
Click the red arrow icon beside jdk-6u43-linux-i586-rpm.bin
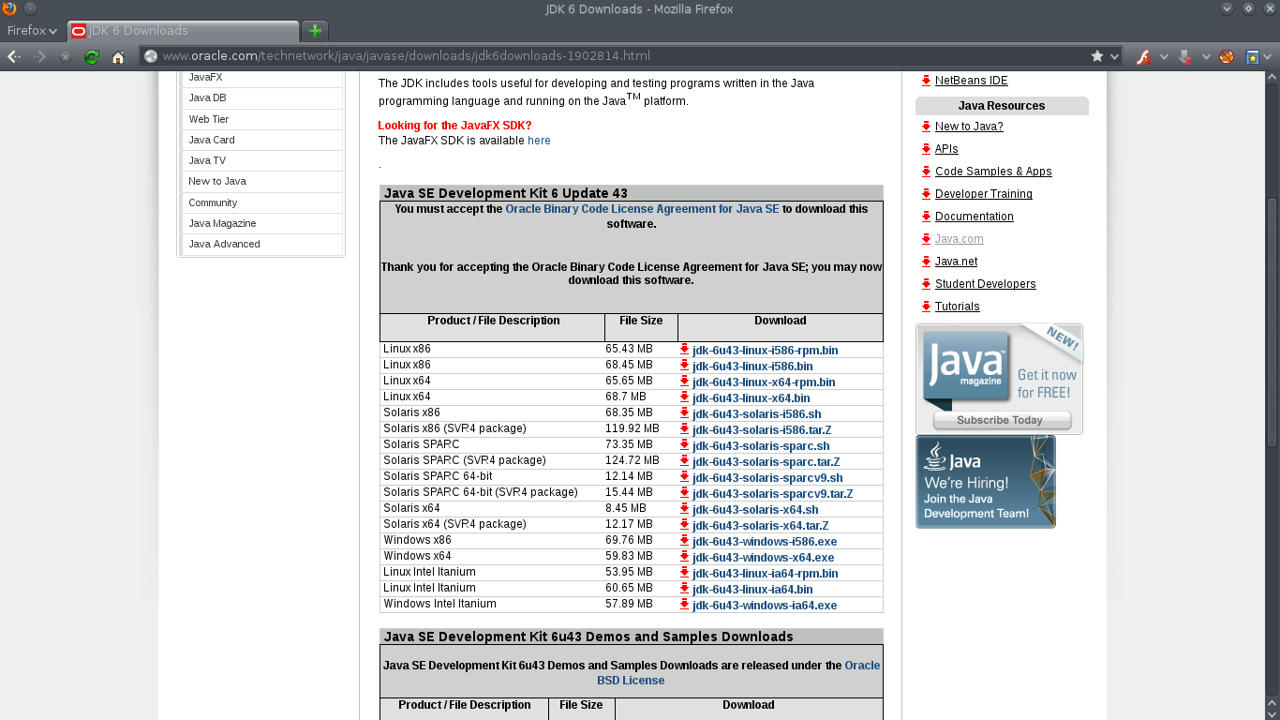pyautogui.click(x=685, y=350)
